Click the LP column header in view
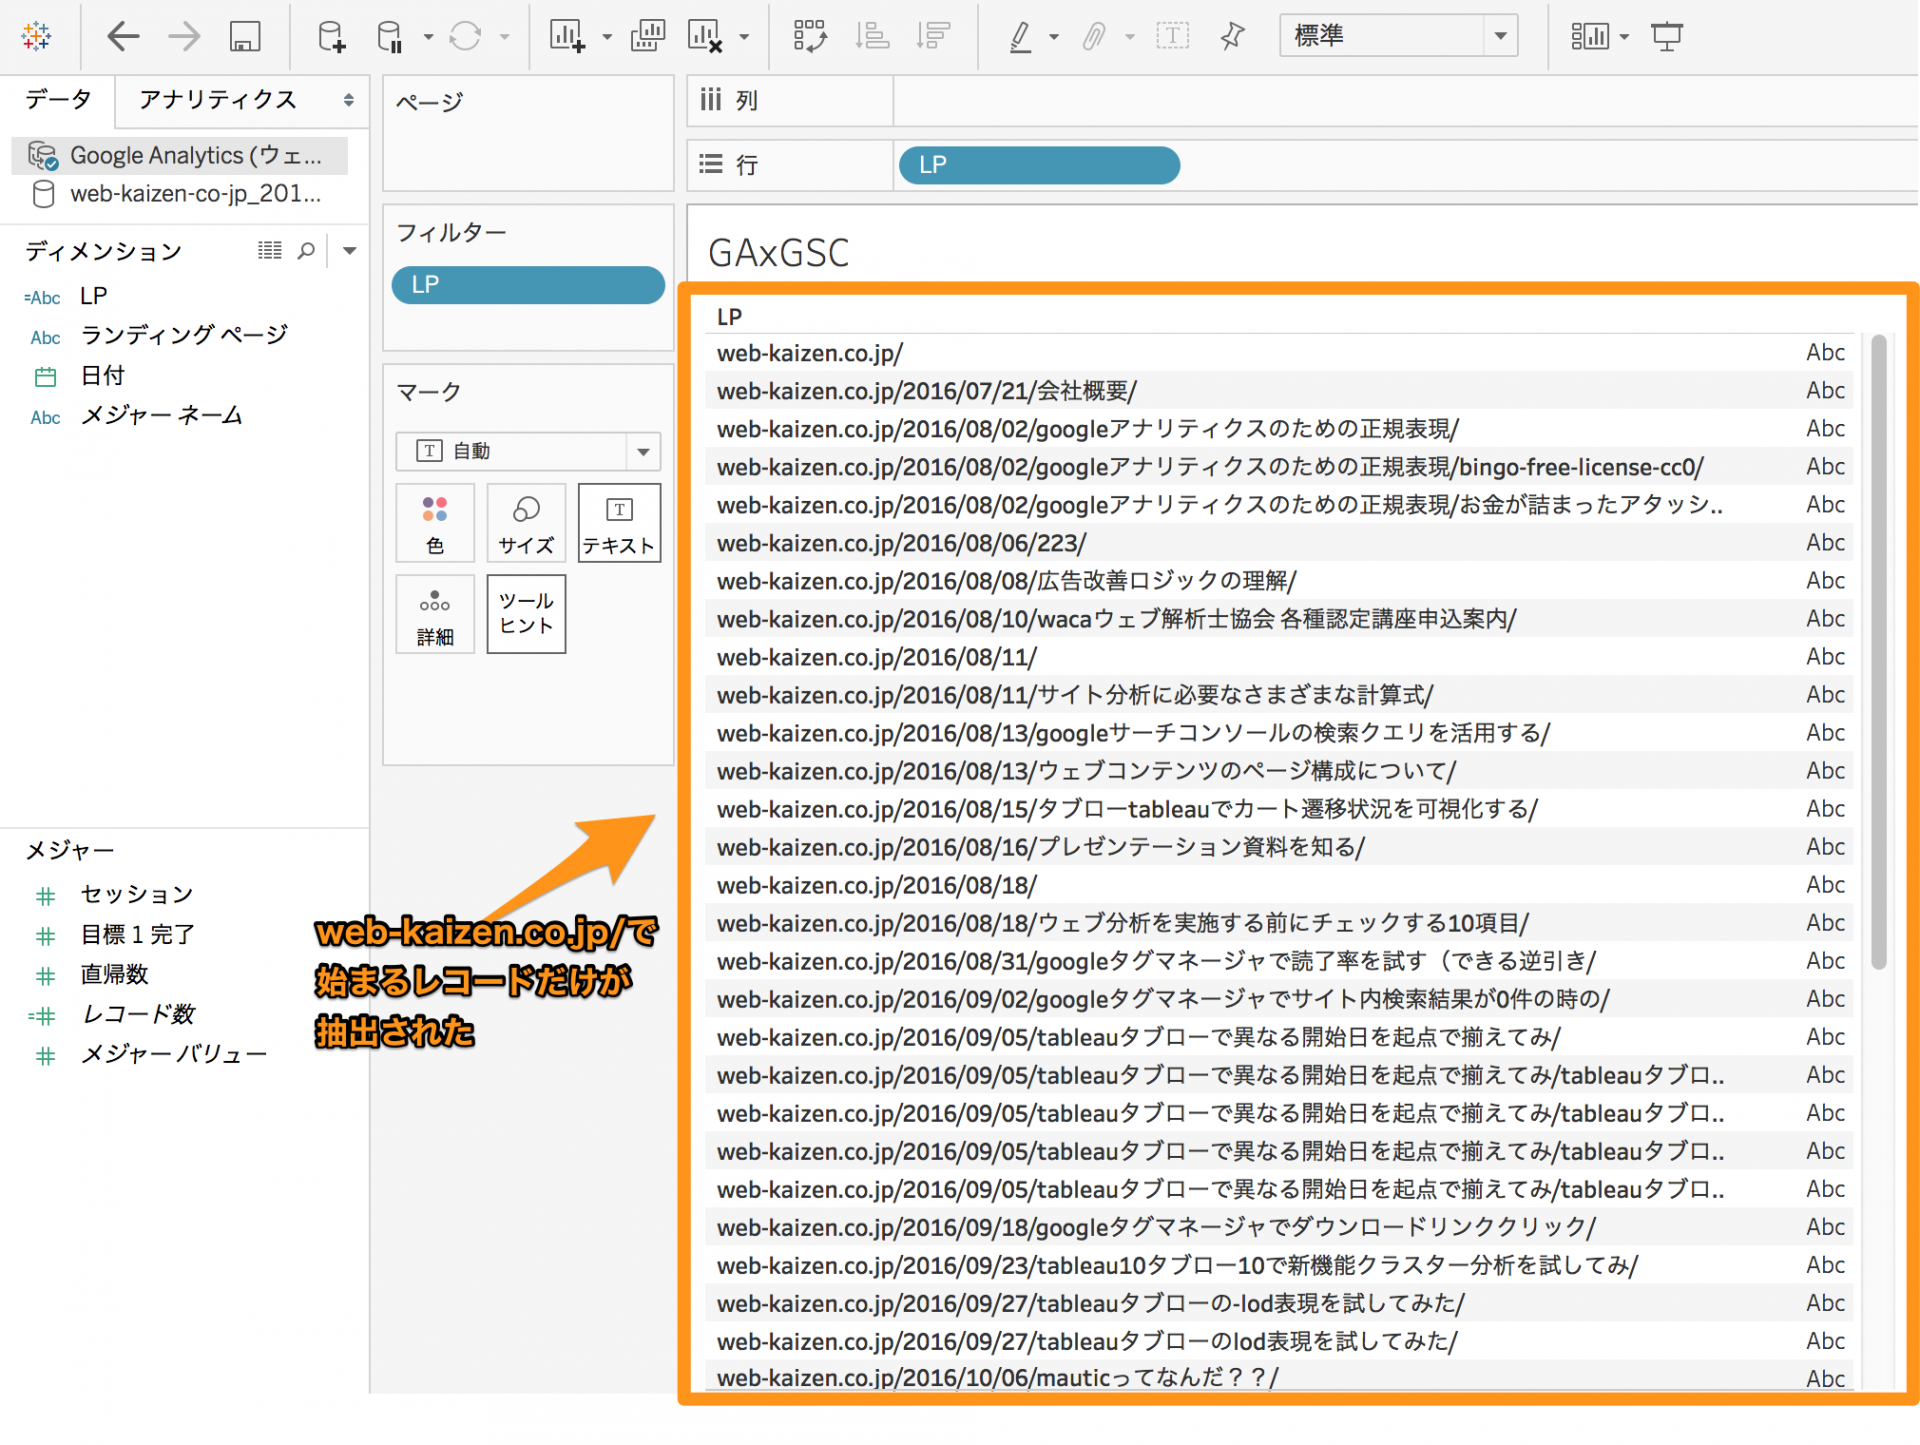This screenshot has height=1445, width=1920. point(729,317)
